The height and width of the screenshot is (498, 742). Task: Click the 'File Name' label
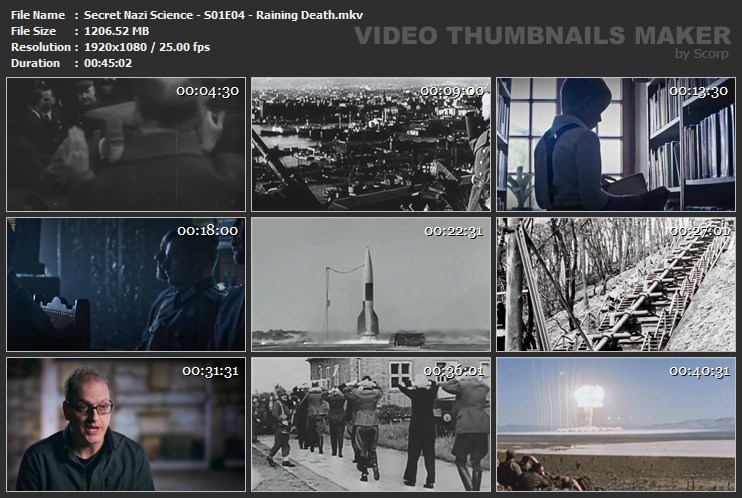click(x=38, y=15)
